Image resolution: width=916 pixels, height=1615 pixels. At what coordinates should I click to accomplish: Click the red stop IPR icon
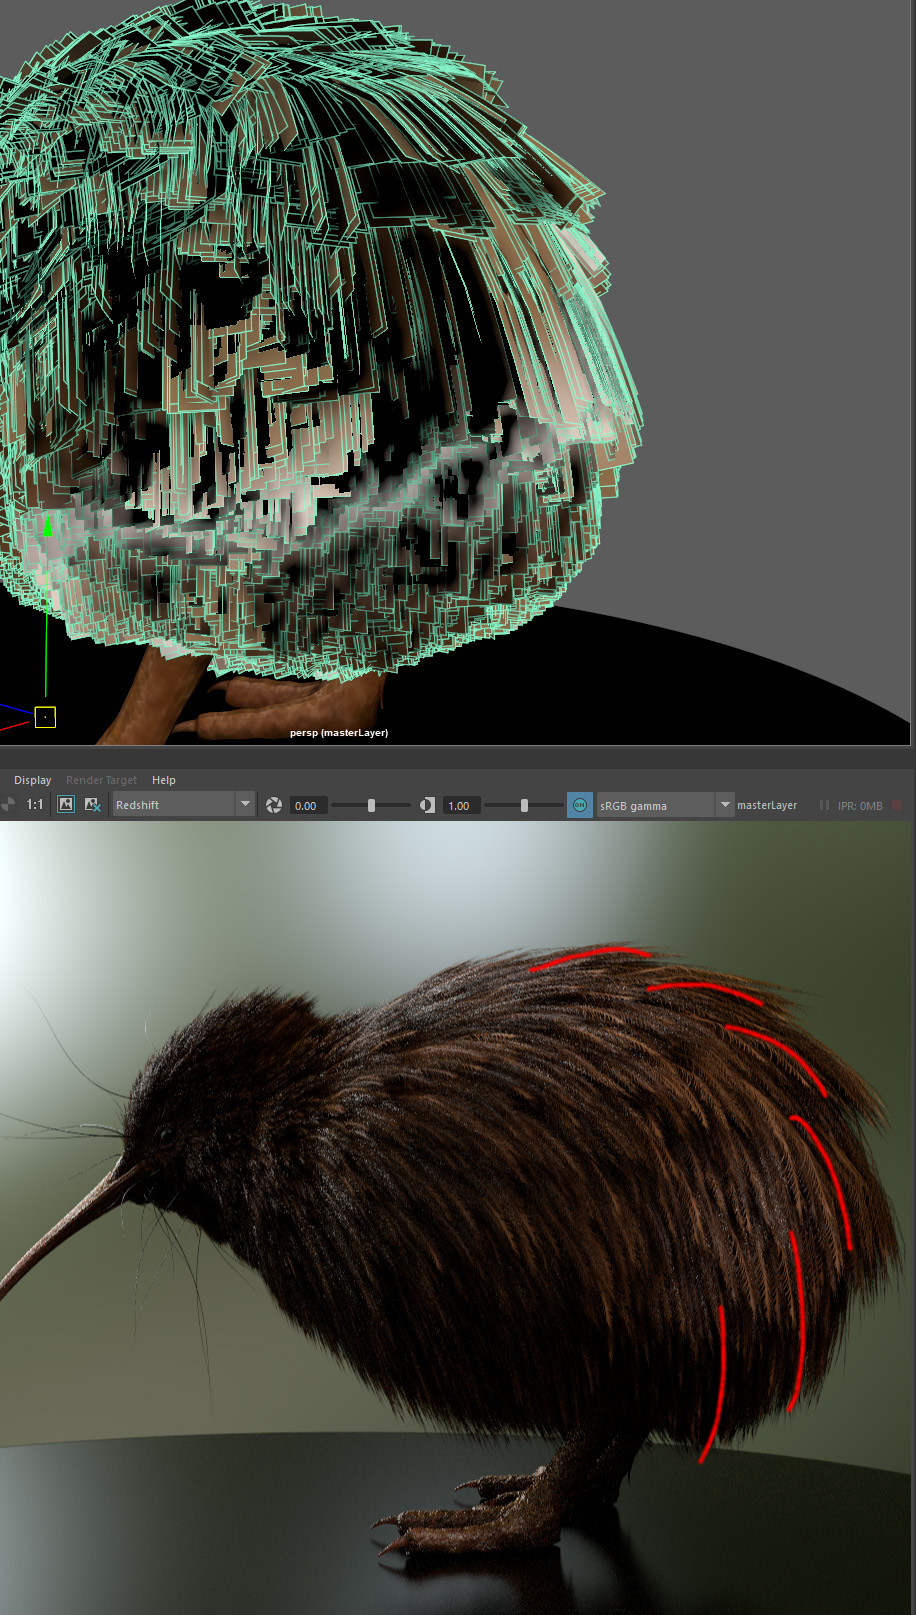coord(897,805)
